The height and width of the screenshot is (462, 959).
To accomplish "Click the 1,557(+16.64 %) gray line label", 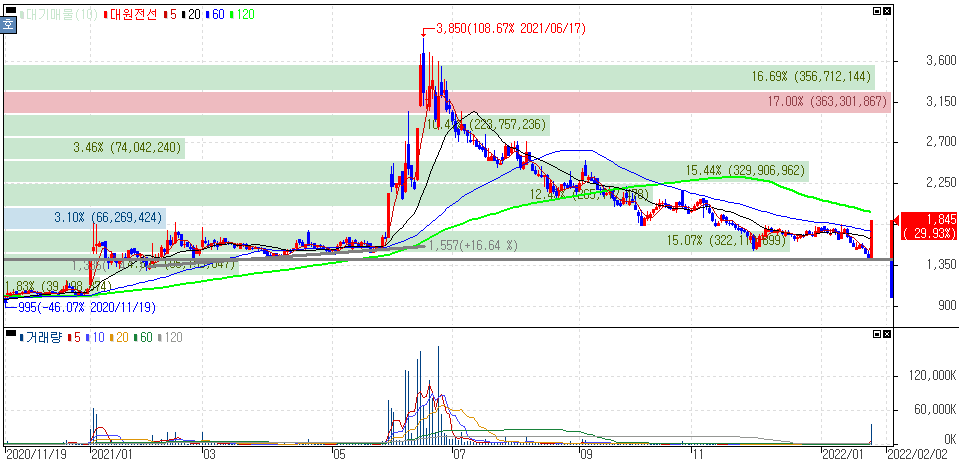I will coord(473,245).
